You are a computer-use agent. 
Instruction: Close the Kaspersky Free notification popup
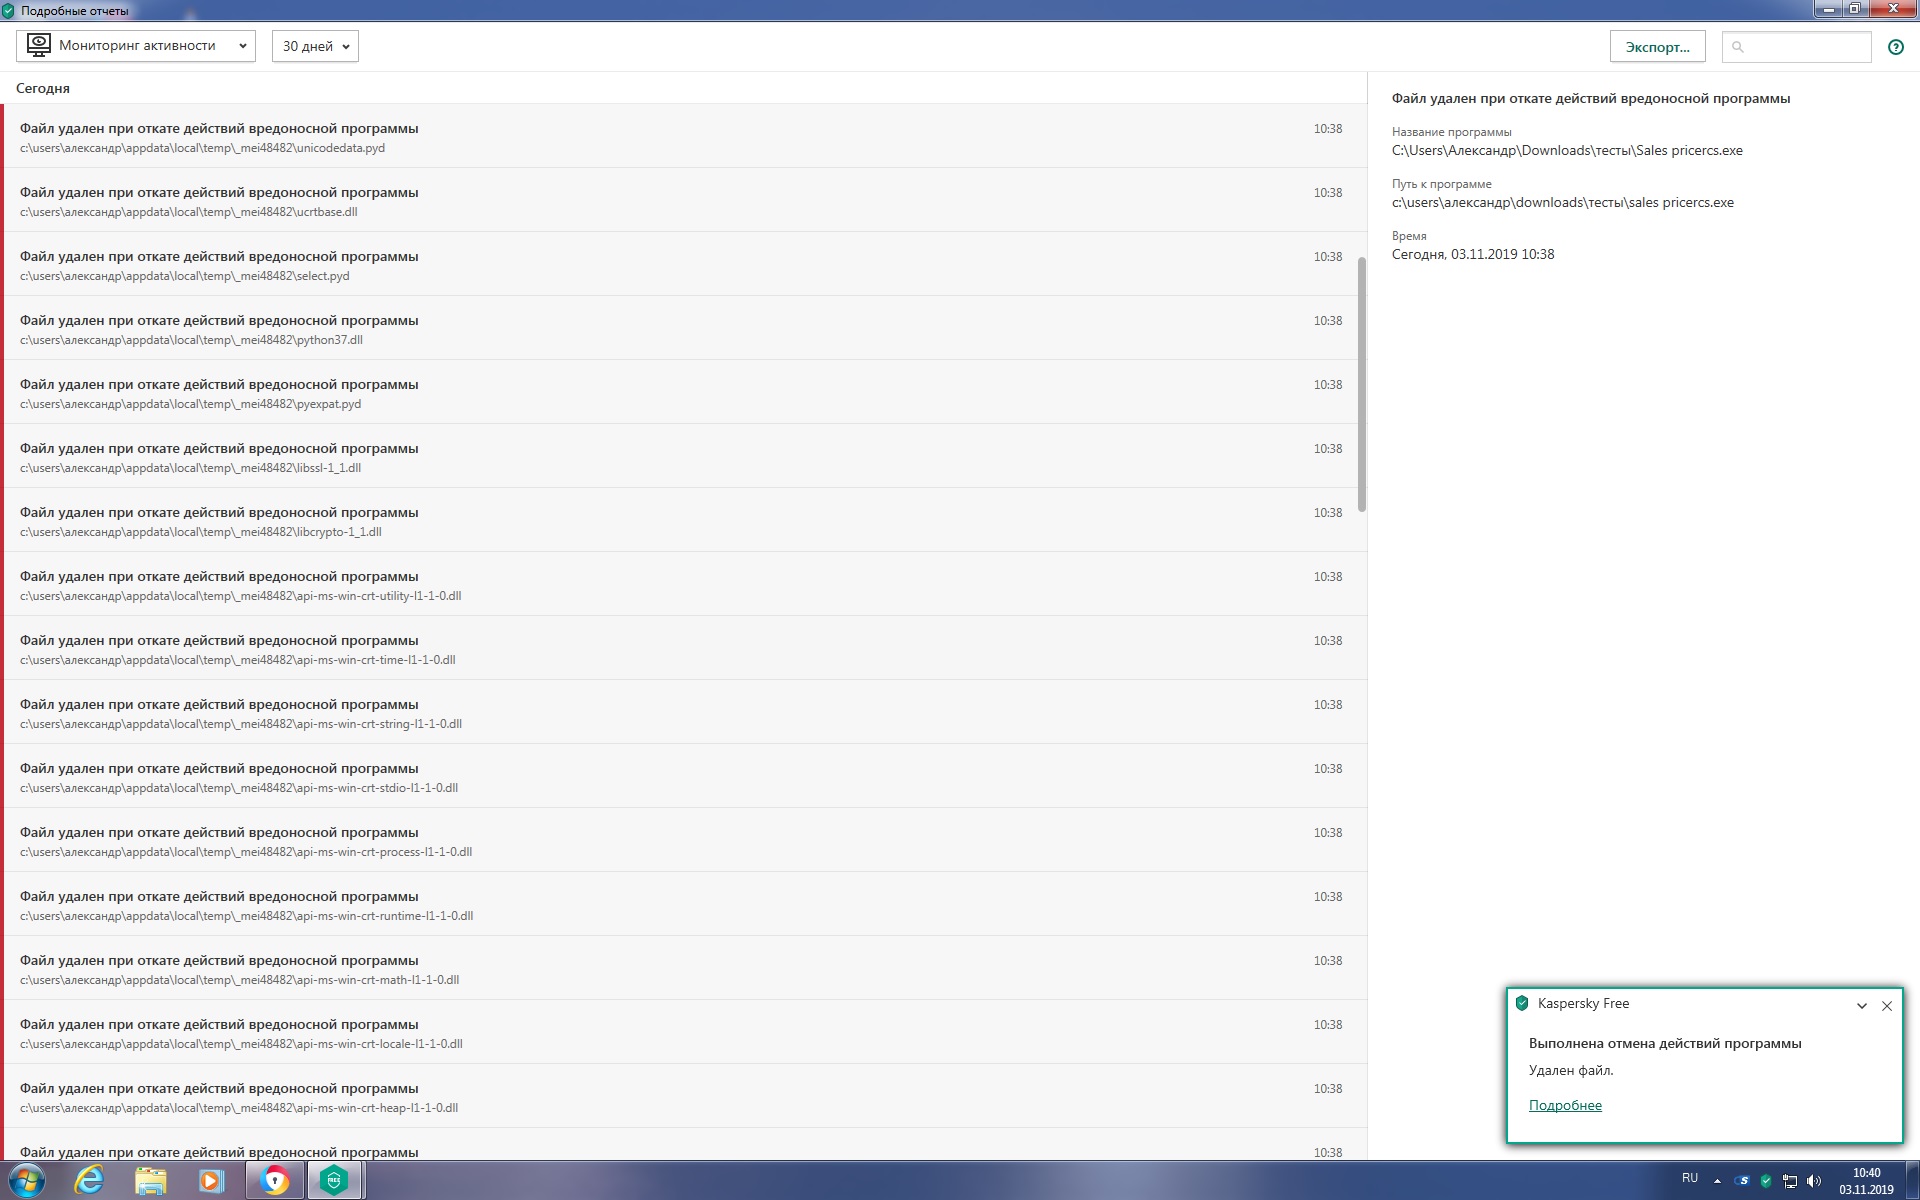point(1887,1006)
